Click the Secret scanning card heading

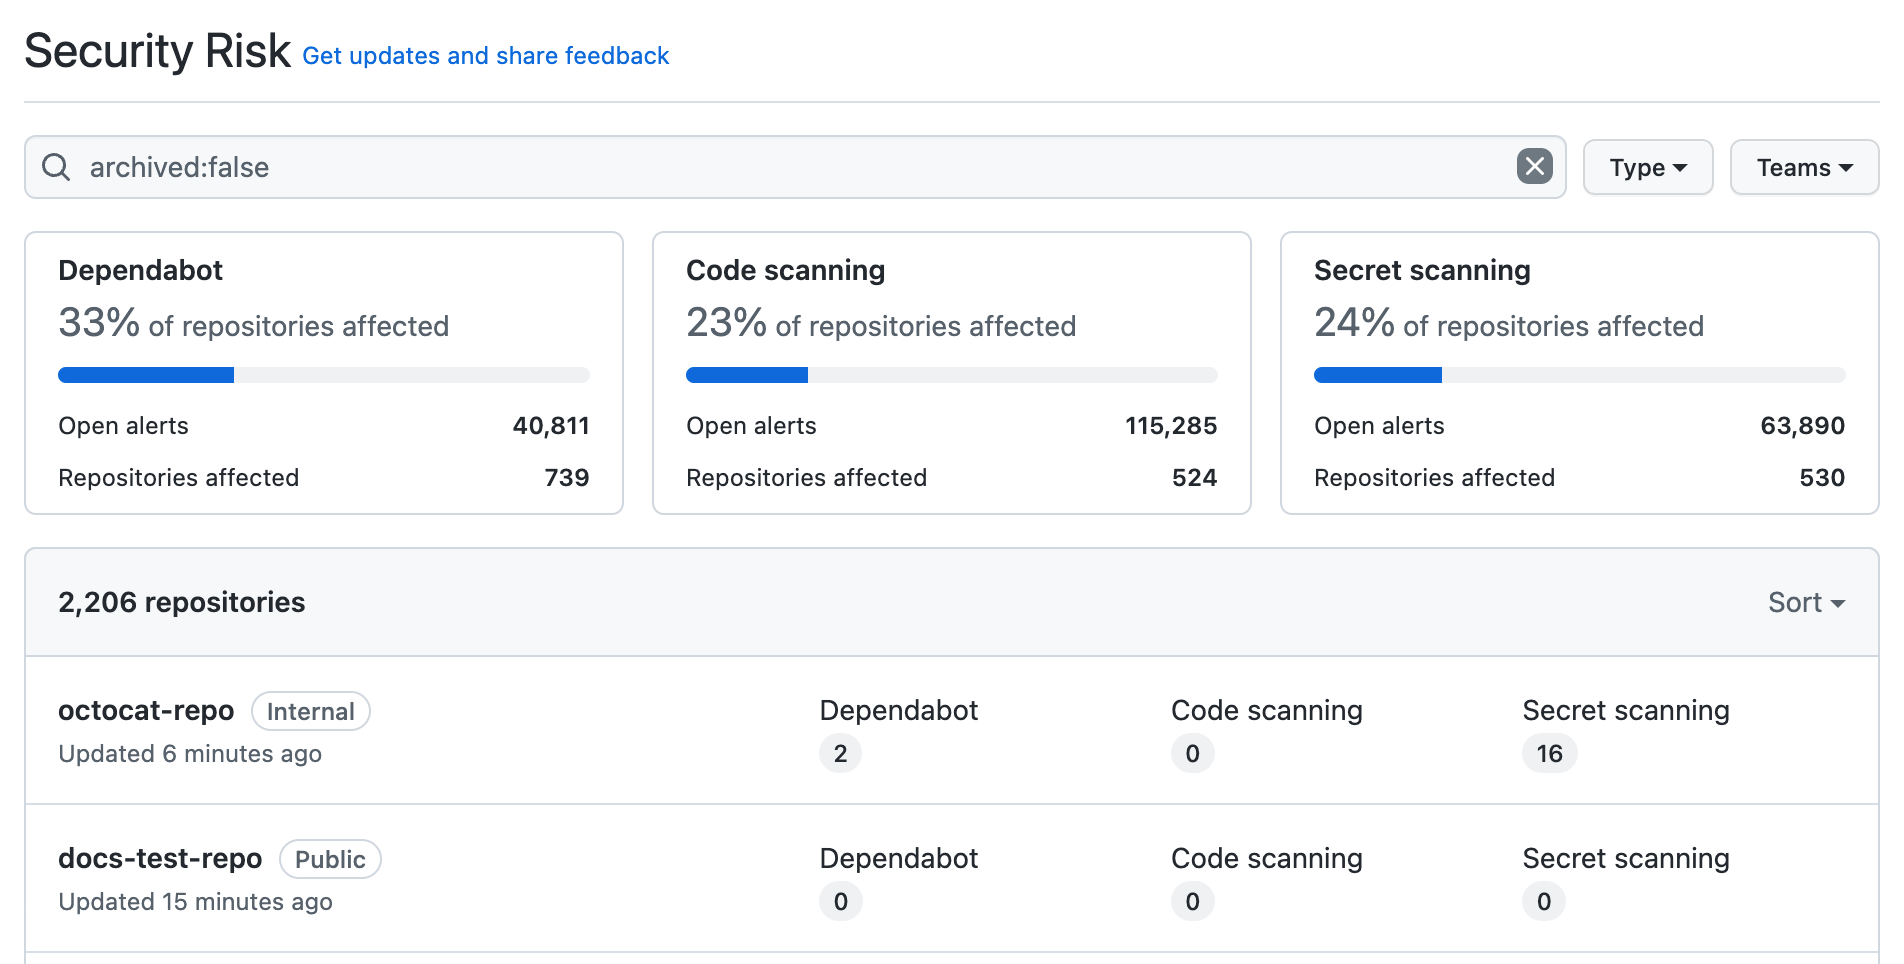pos(1422,270)
